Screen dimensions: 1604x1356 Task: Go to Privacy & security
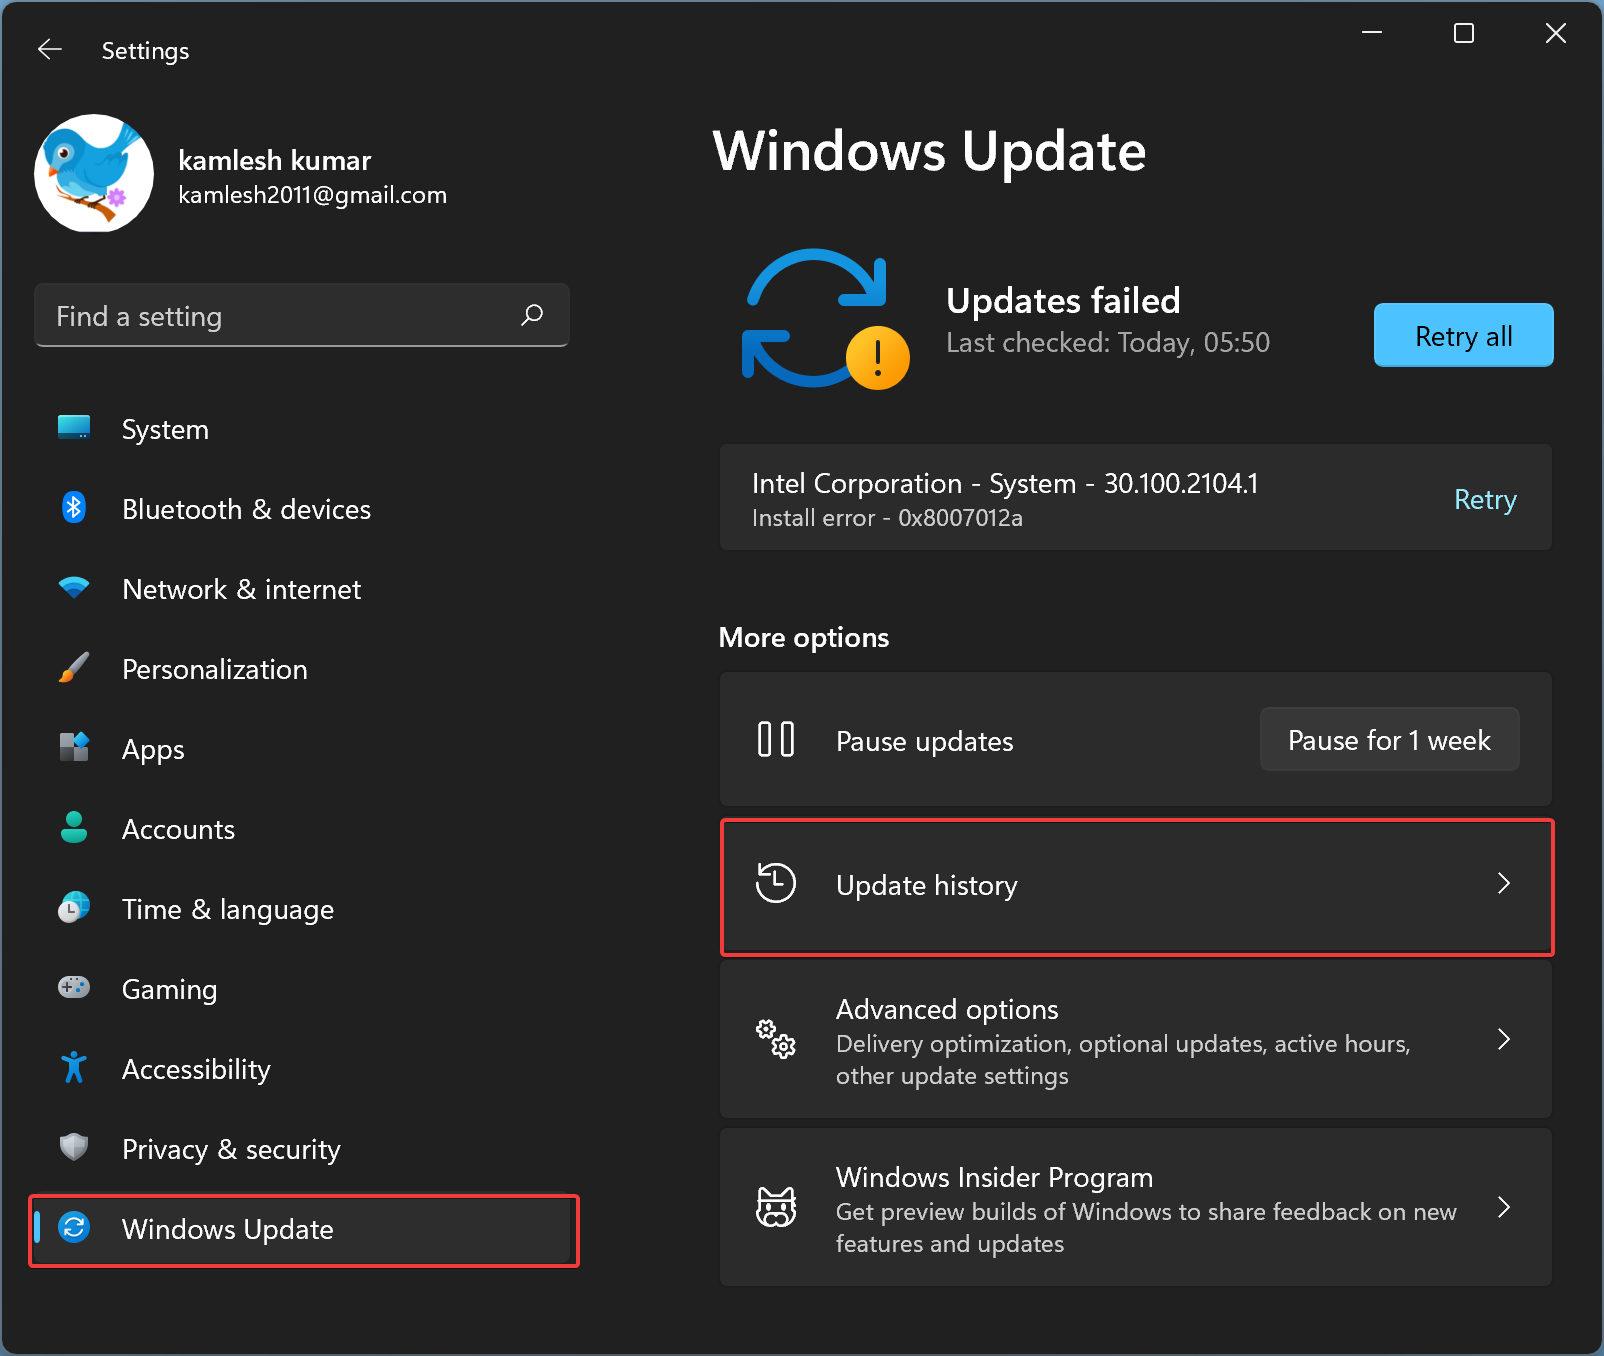[x=302, y=1149]
